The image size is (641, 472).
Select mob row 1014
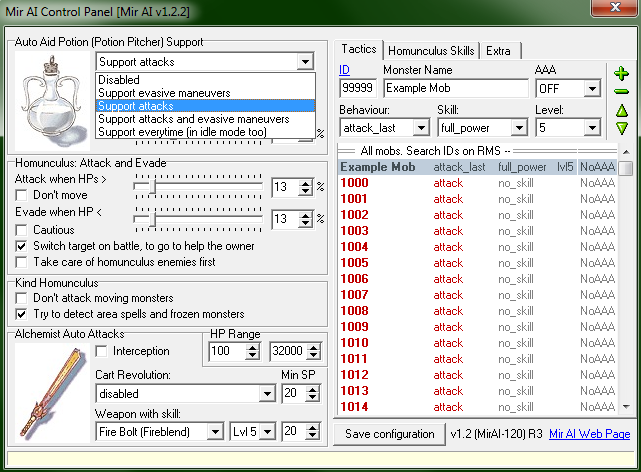pos(477,407)
